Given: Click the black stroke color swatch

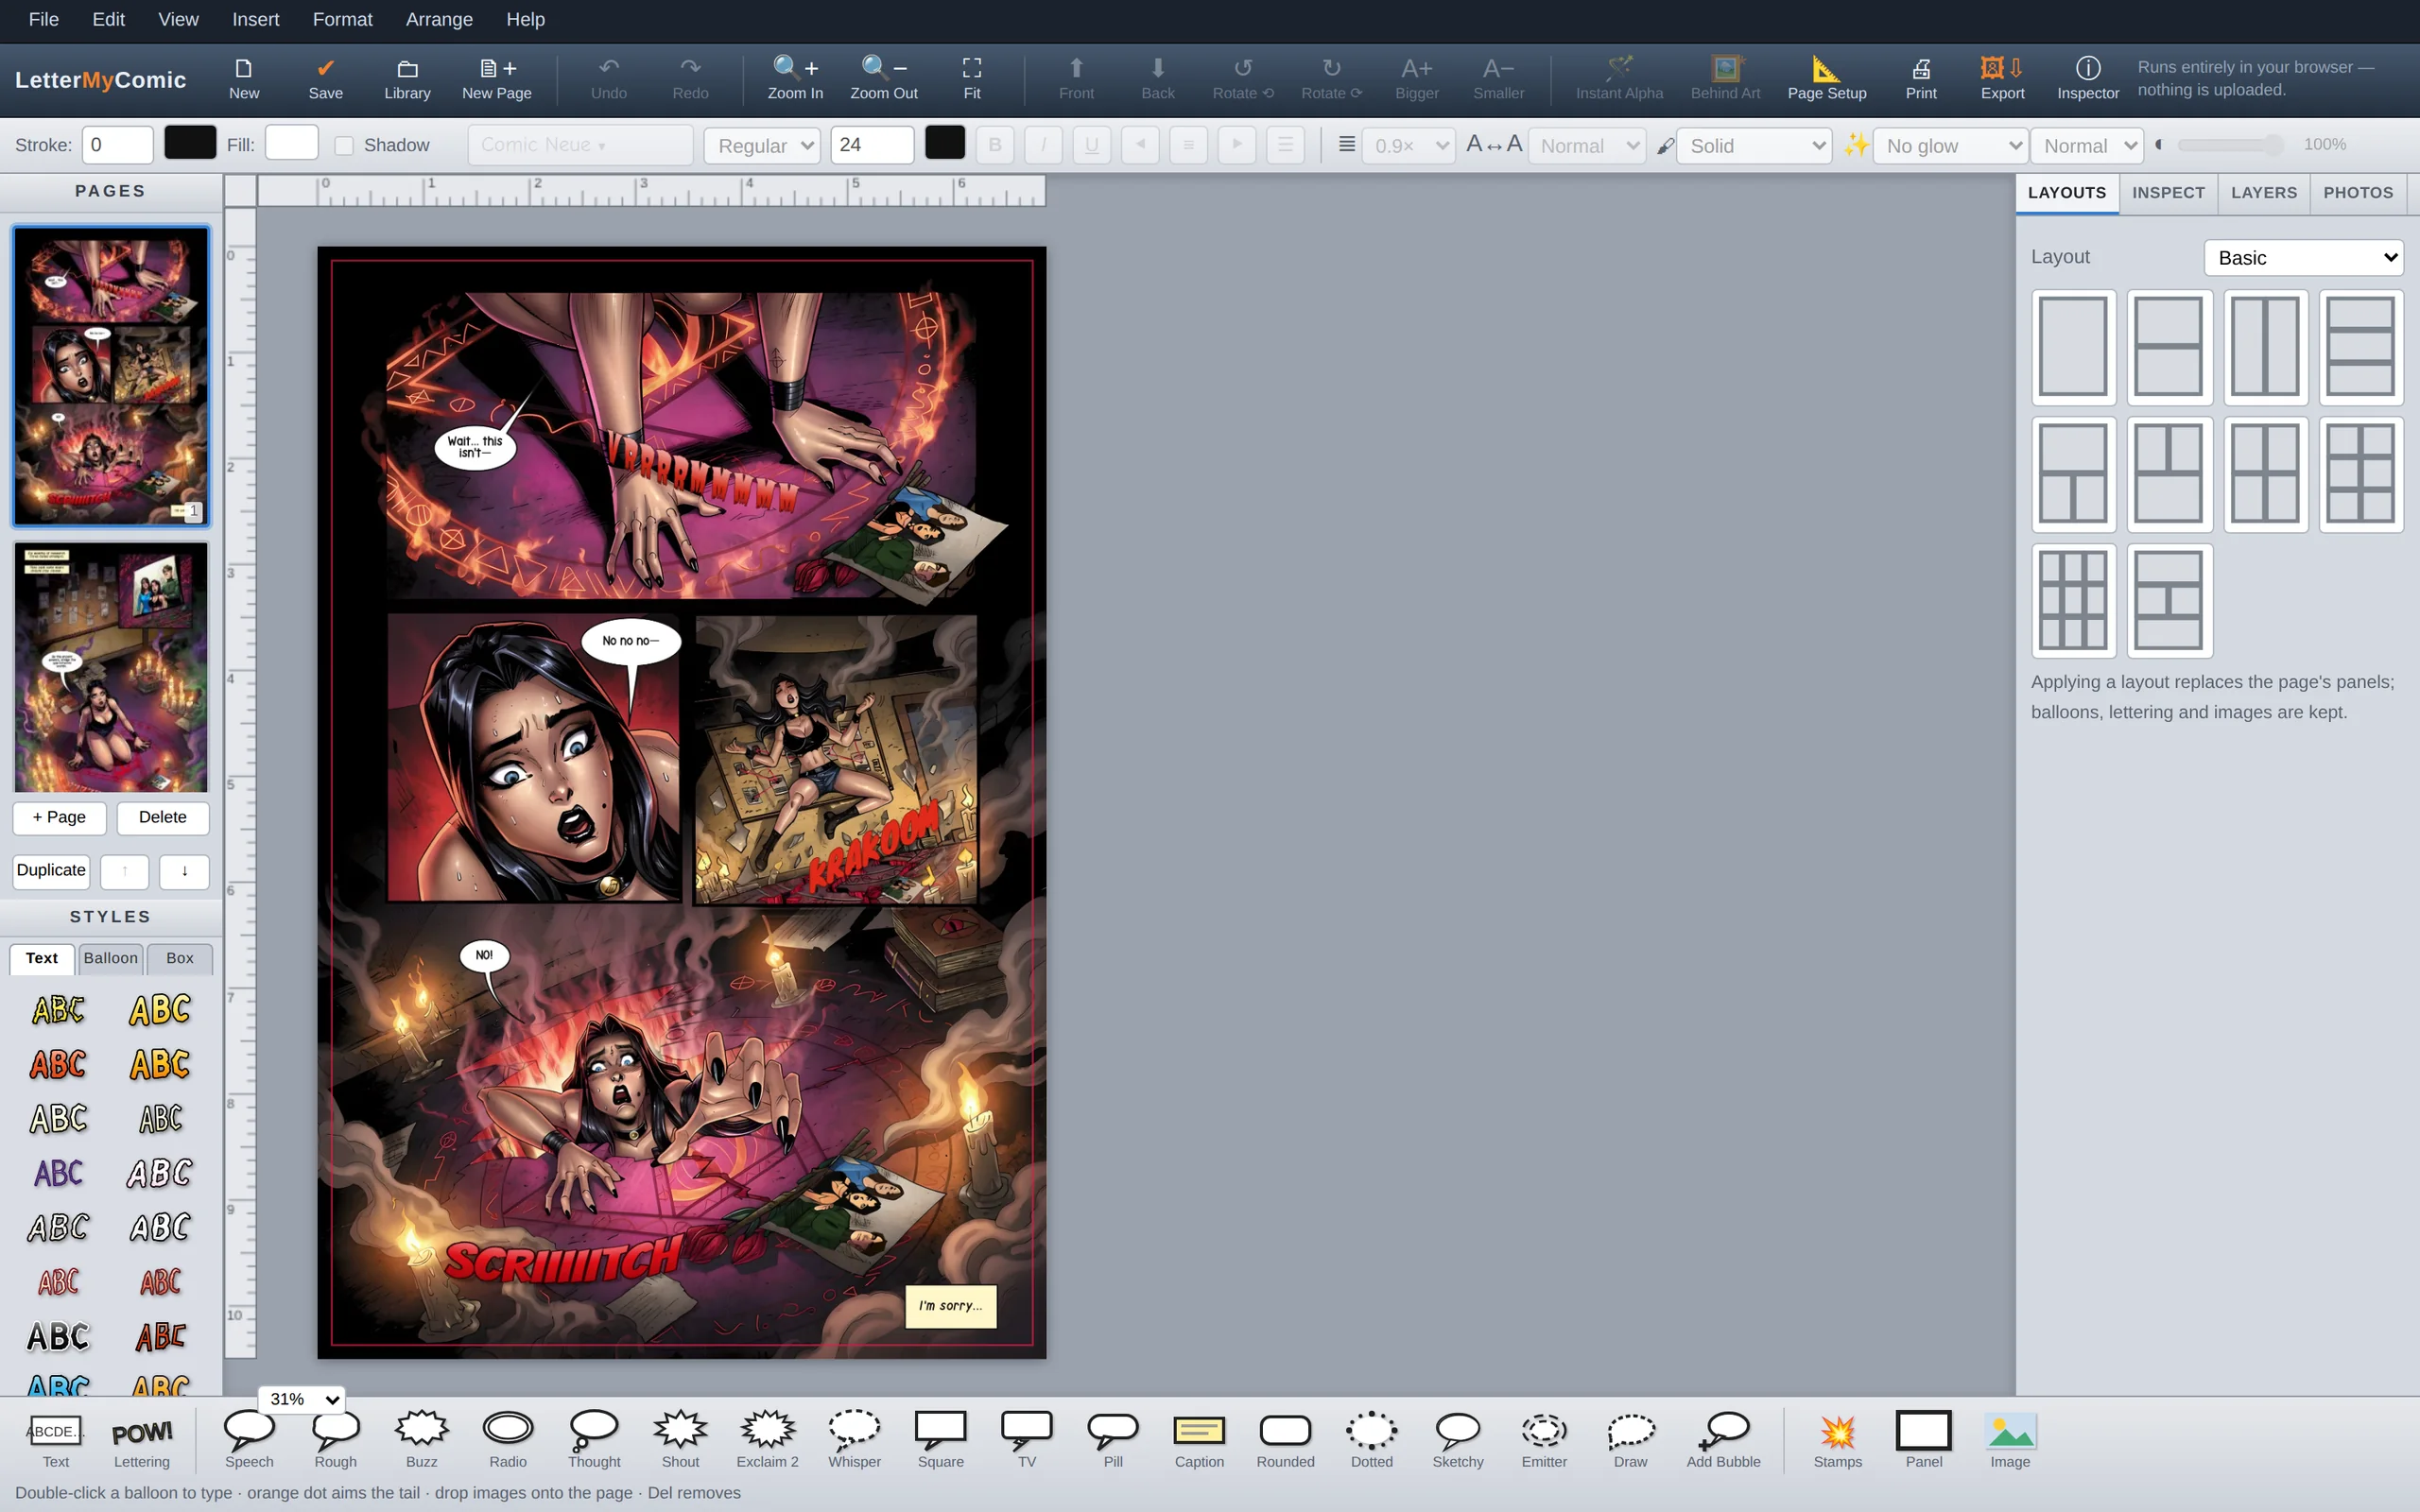Looking at the screenshot, I should 190,143.
